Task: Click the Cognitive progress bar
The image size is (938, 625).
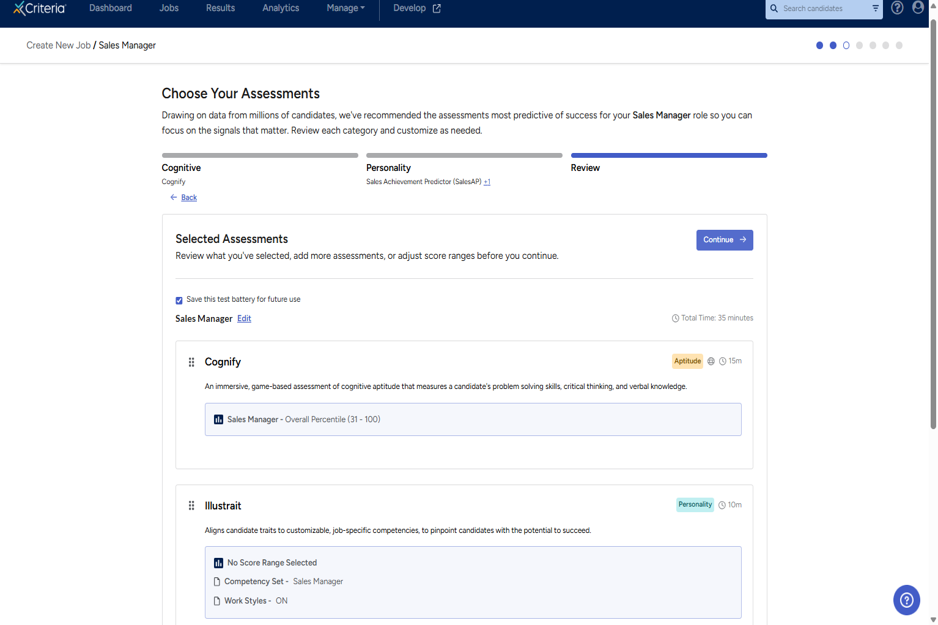Action: (x=260, y=156)
